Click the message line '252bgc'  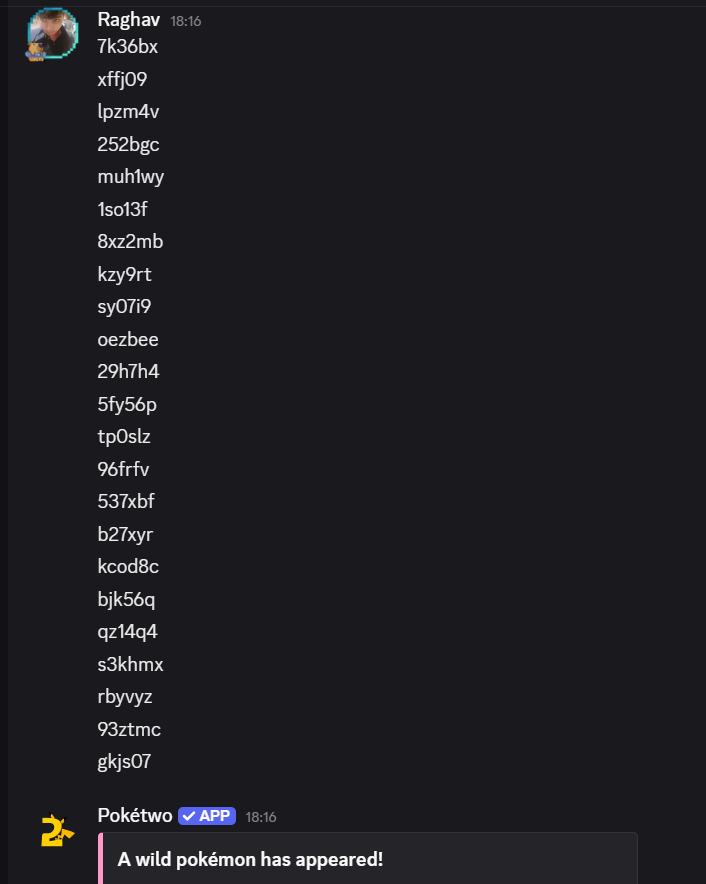(x=128, y=144)
